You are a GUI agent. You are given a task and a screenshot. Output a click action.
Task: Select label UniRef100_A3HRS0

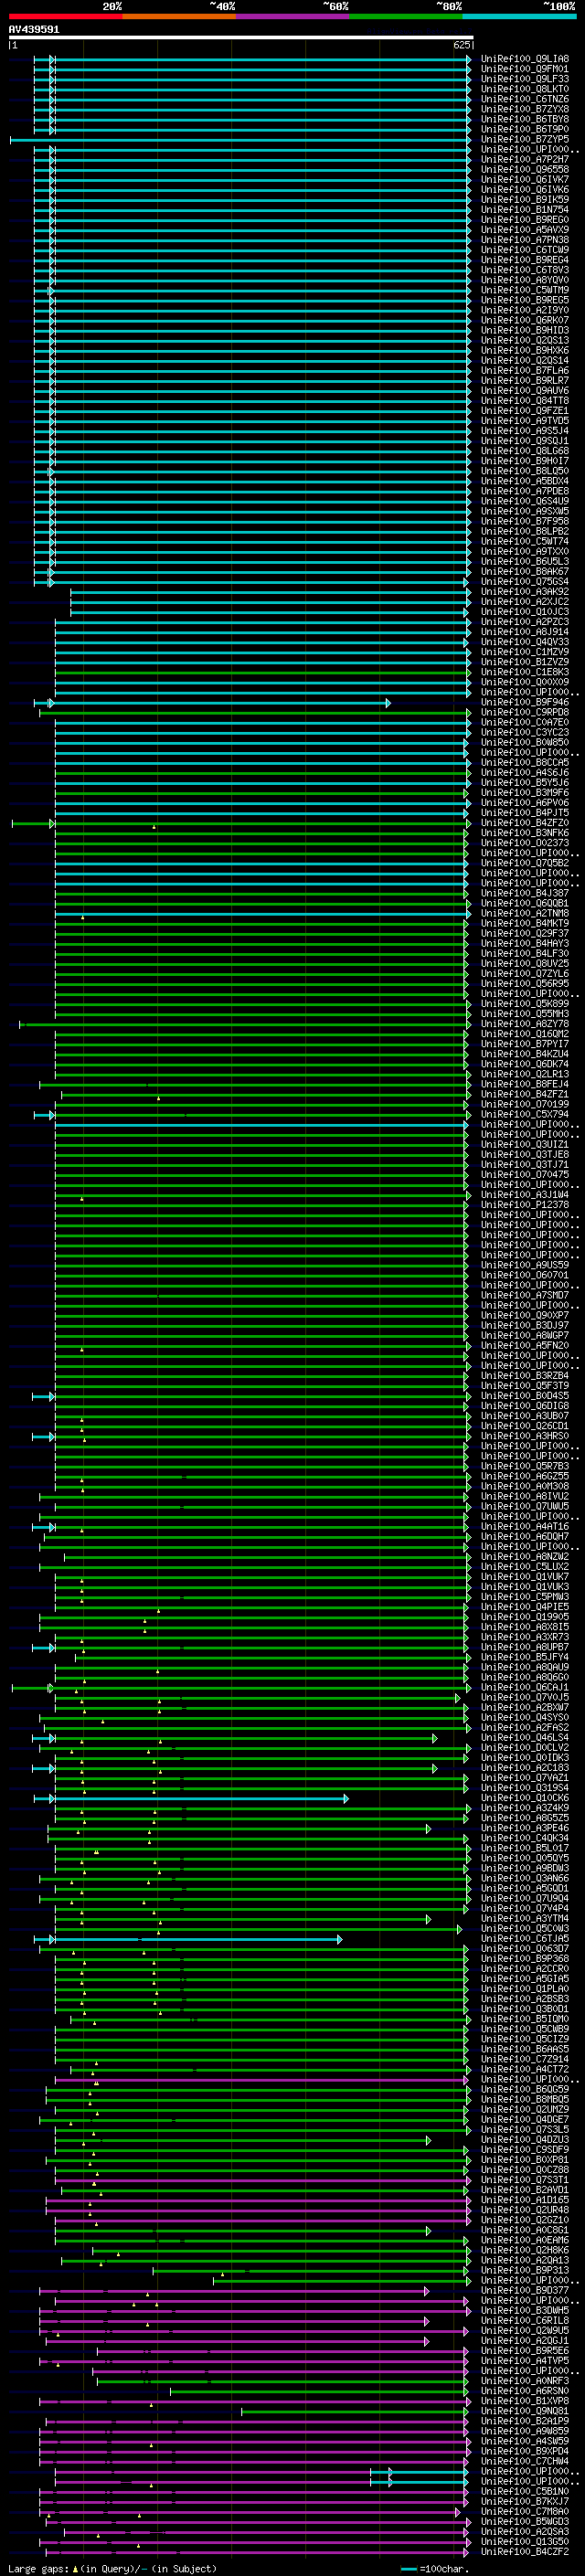tap(525, 1436)
